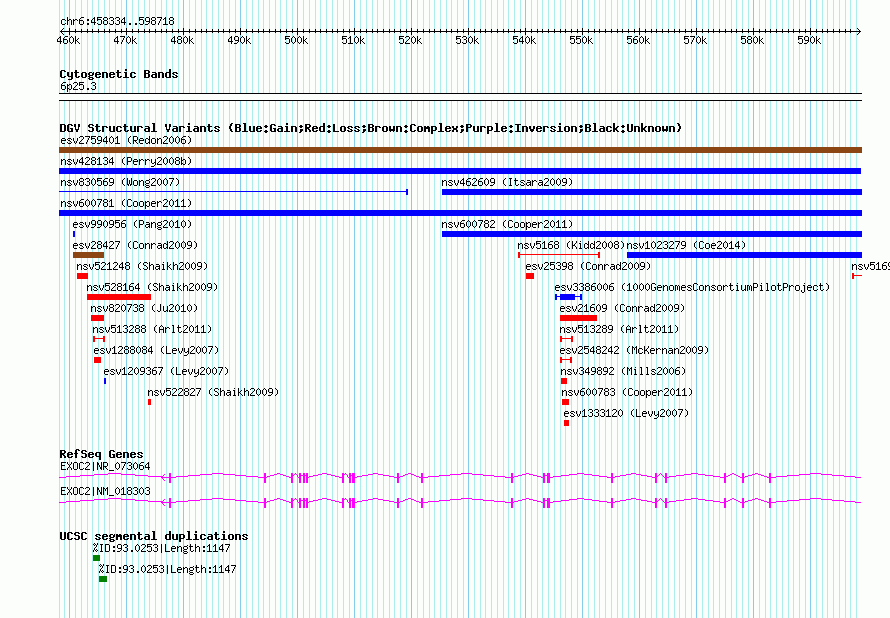Select nsv513289 (Arlt2011) variant label
The height and width of the screenshot is (618, 890).
(x=619, y=329)
